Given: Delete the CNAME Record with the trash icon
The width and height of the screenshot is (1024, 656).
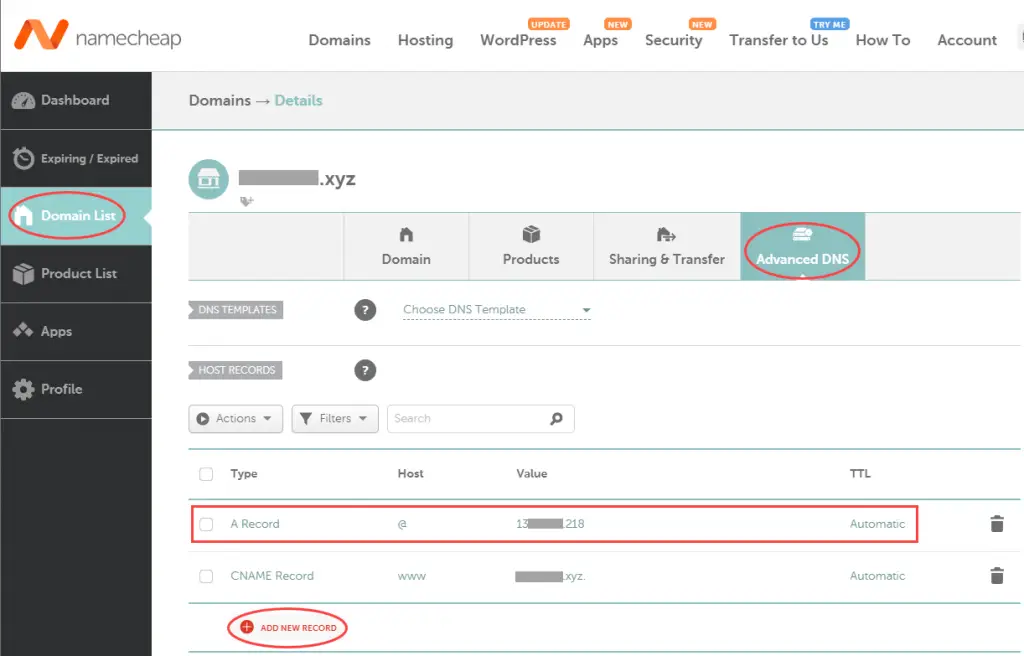Looking at the screenshot, I should 997,576.
